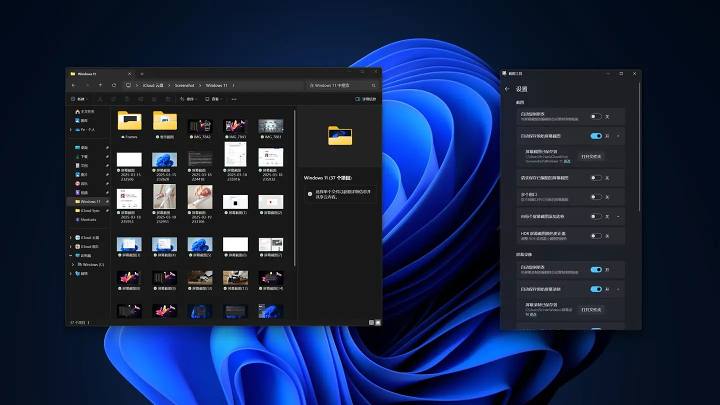This screenshot has width=720, height=405.
Task: Click the Share icon in Explorer toolbar
Action: 154,99
